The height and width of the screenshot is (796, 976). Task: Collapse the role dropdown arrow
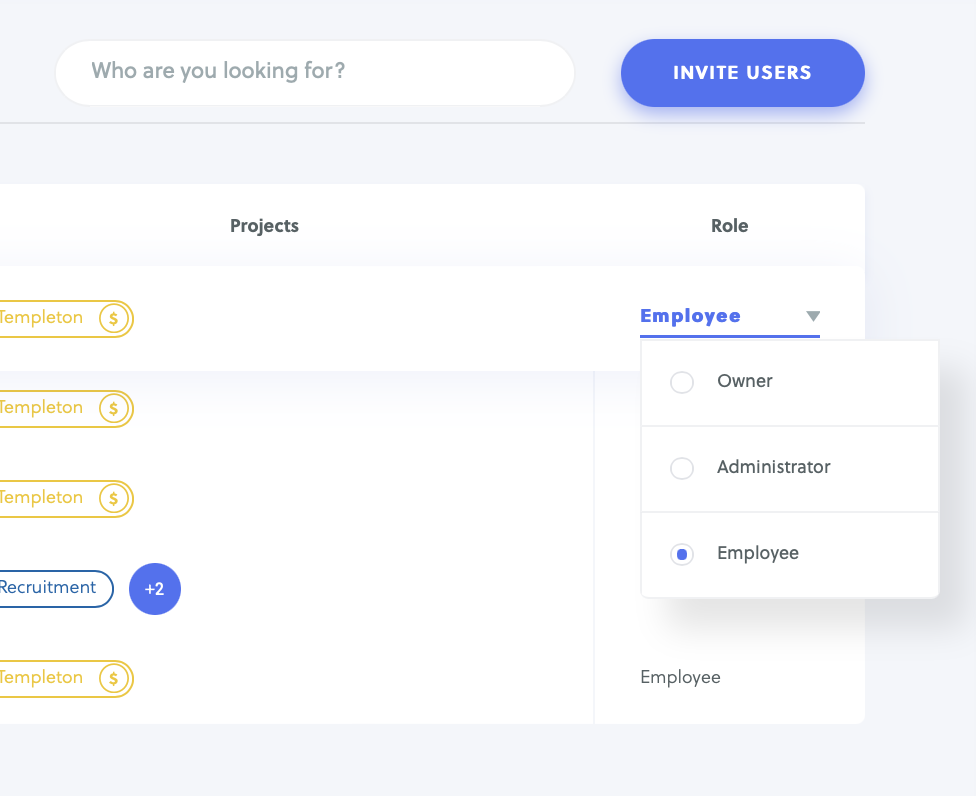[x=813, y=316]
